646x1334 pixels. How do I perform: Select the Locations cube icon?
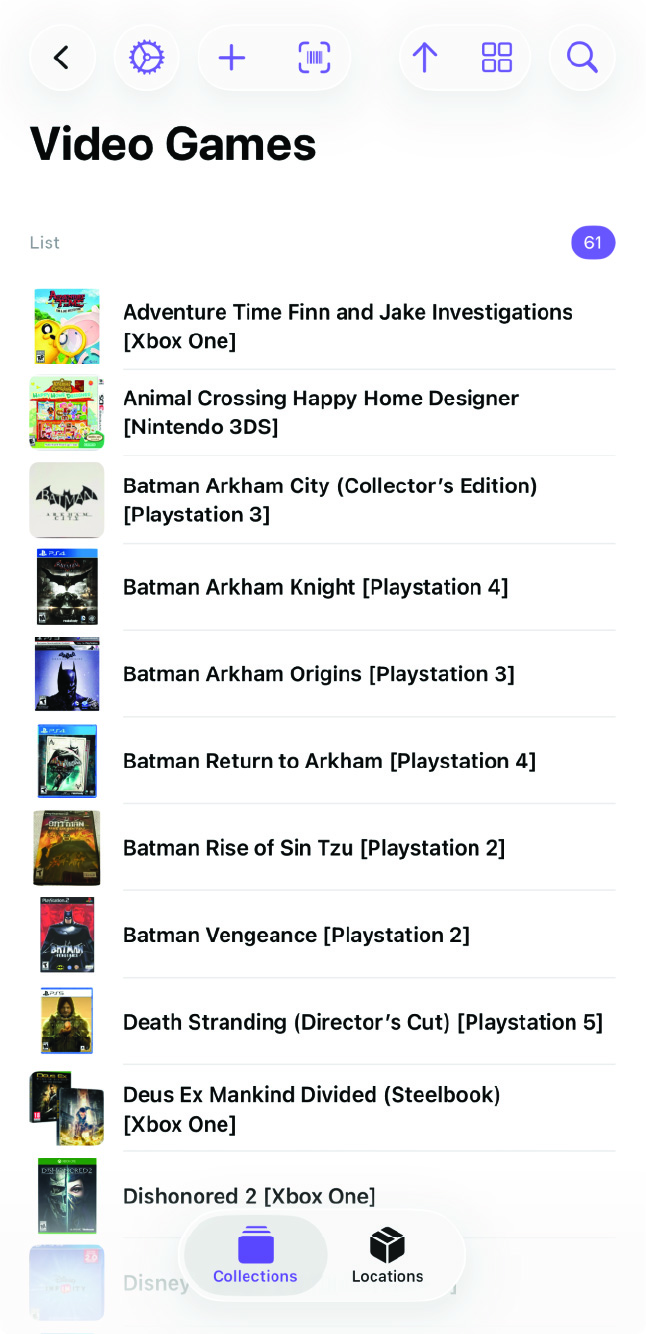click(387, 1246)
